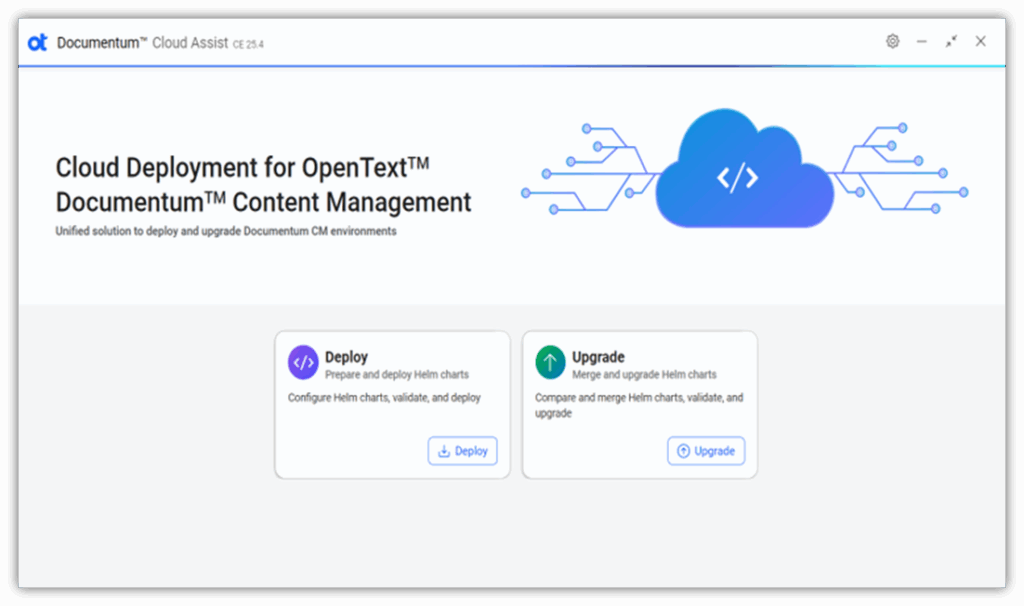
Task: Click the circuit-line graphic beside the cloud
Action: click(590, 170)
